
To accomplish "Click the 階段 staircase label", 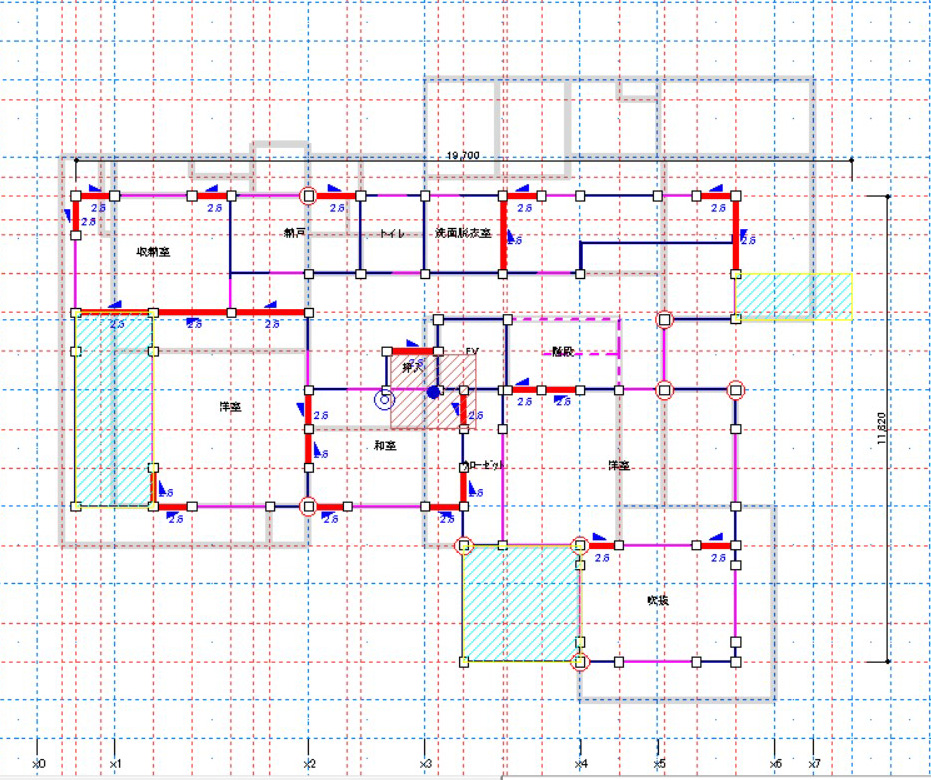I will point(565,352).
